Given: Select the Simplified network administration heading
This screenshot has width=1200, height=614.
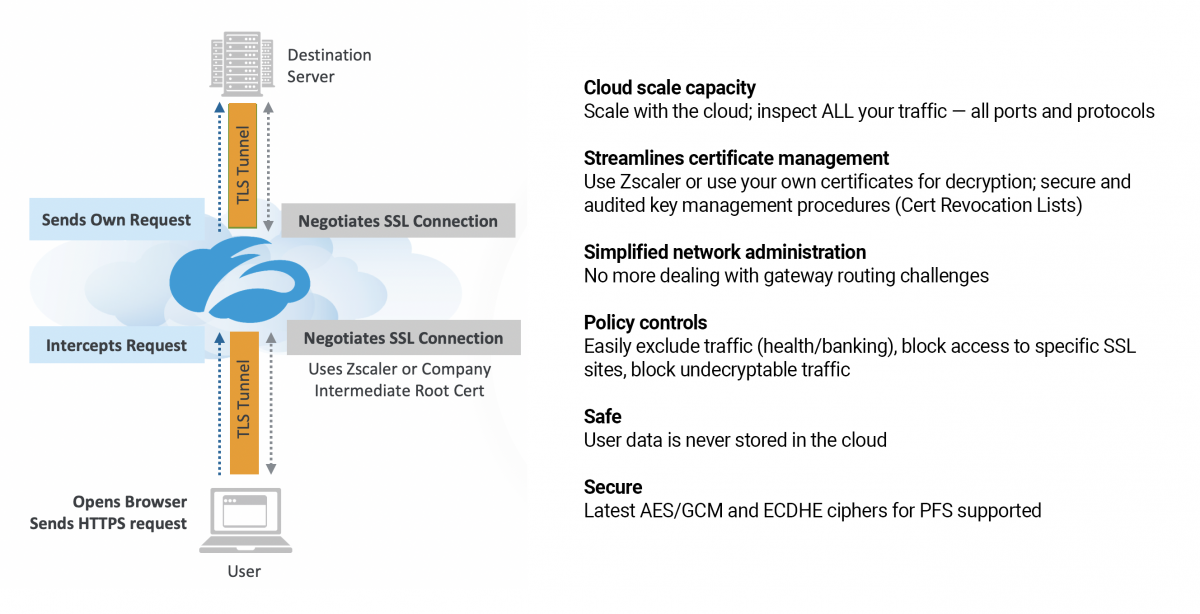Looking at the screenshot, I should coord(725,252).
